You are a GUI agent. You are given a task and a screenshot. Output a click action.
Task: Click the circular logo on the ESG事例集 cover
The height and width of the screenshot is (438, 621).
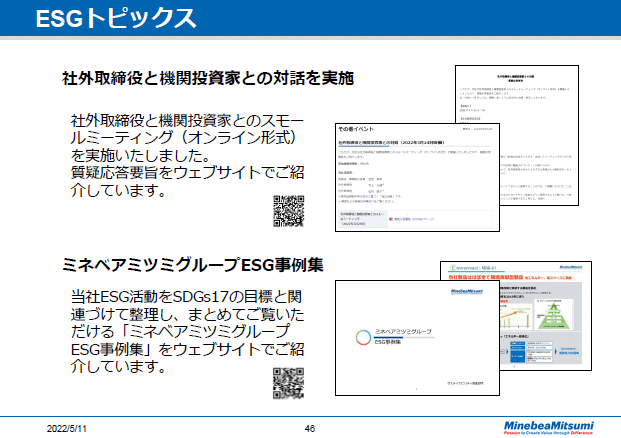tap(363, 337)
